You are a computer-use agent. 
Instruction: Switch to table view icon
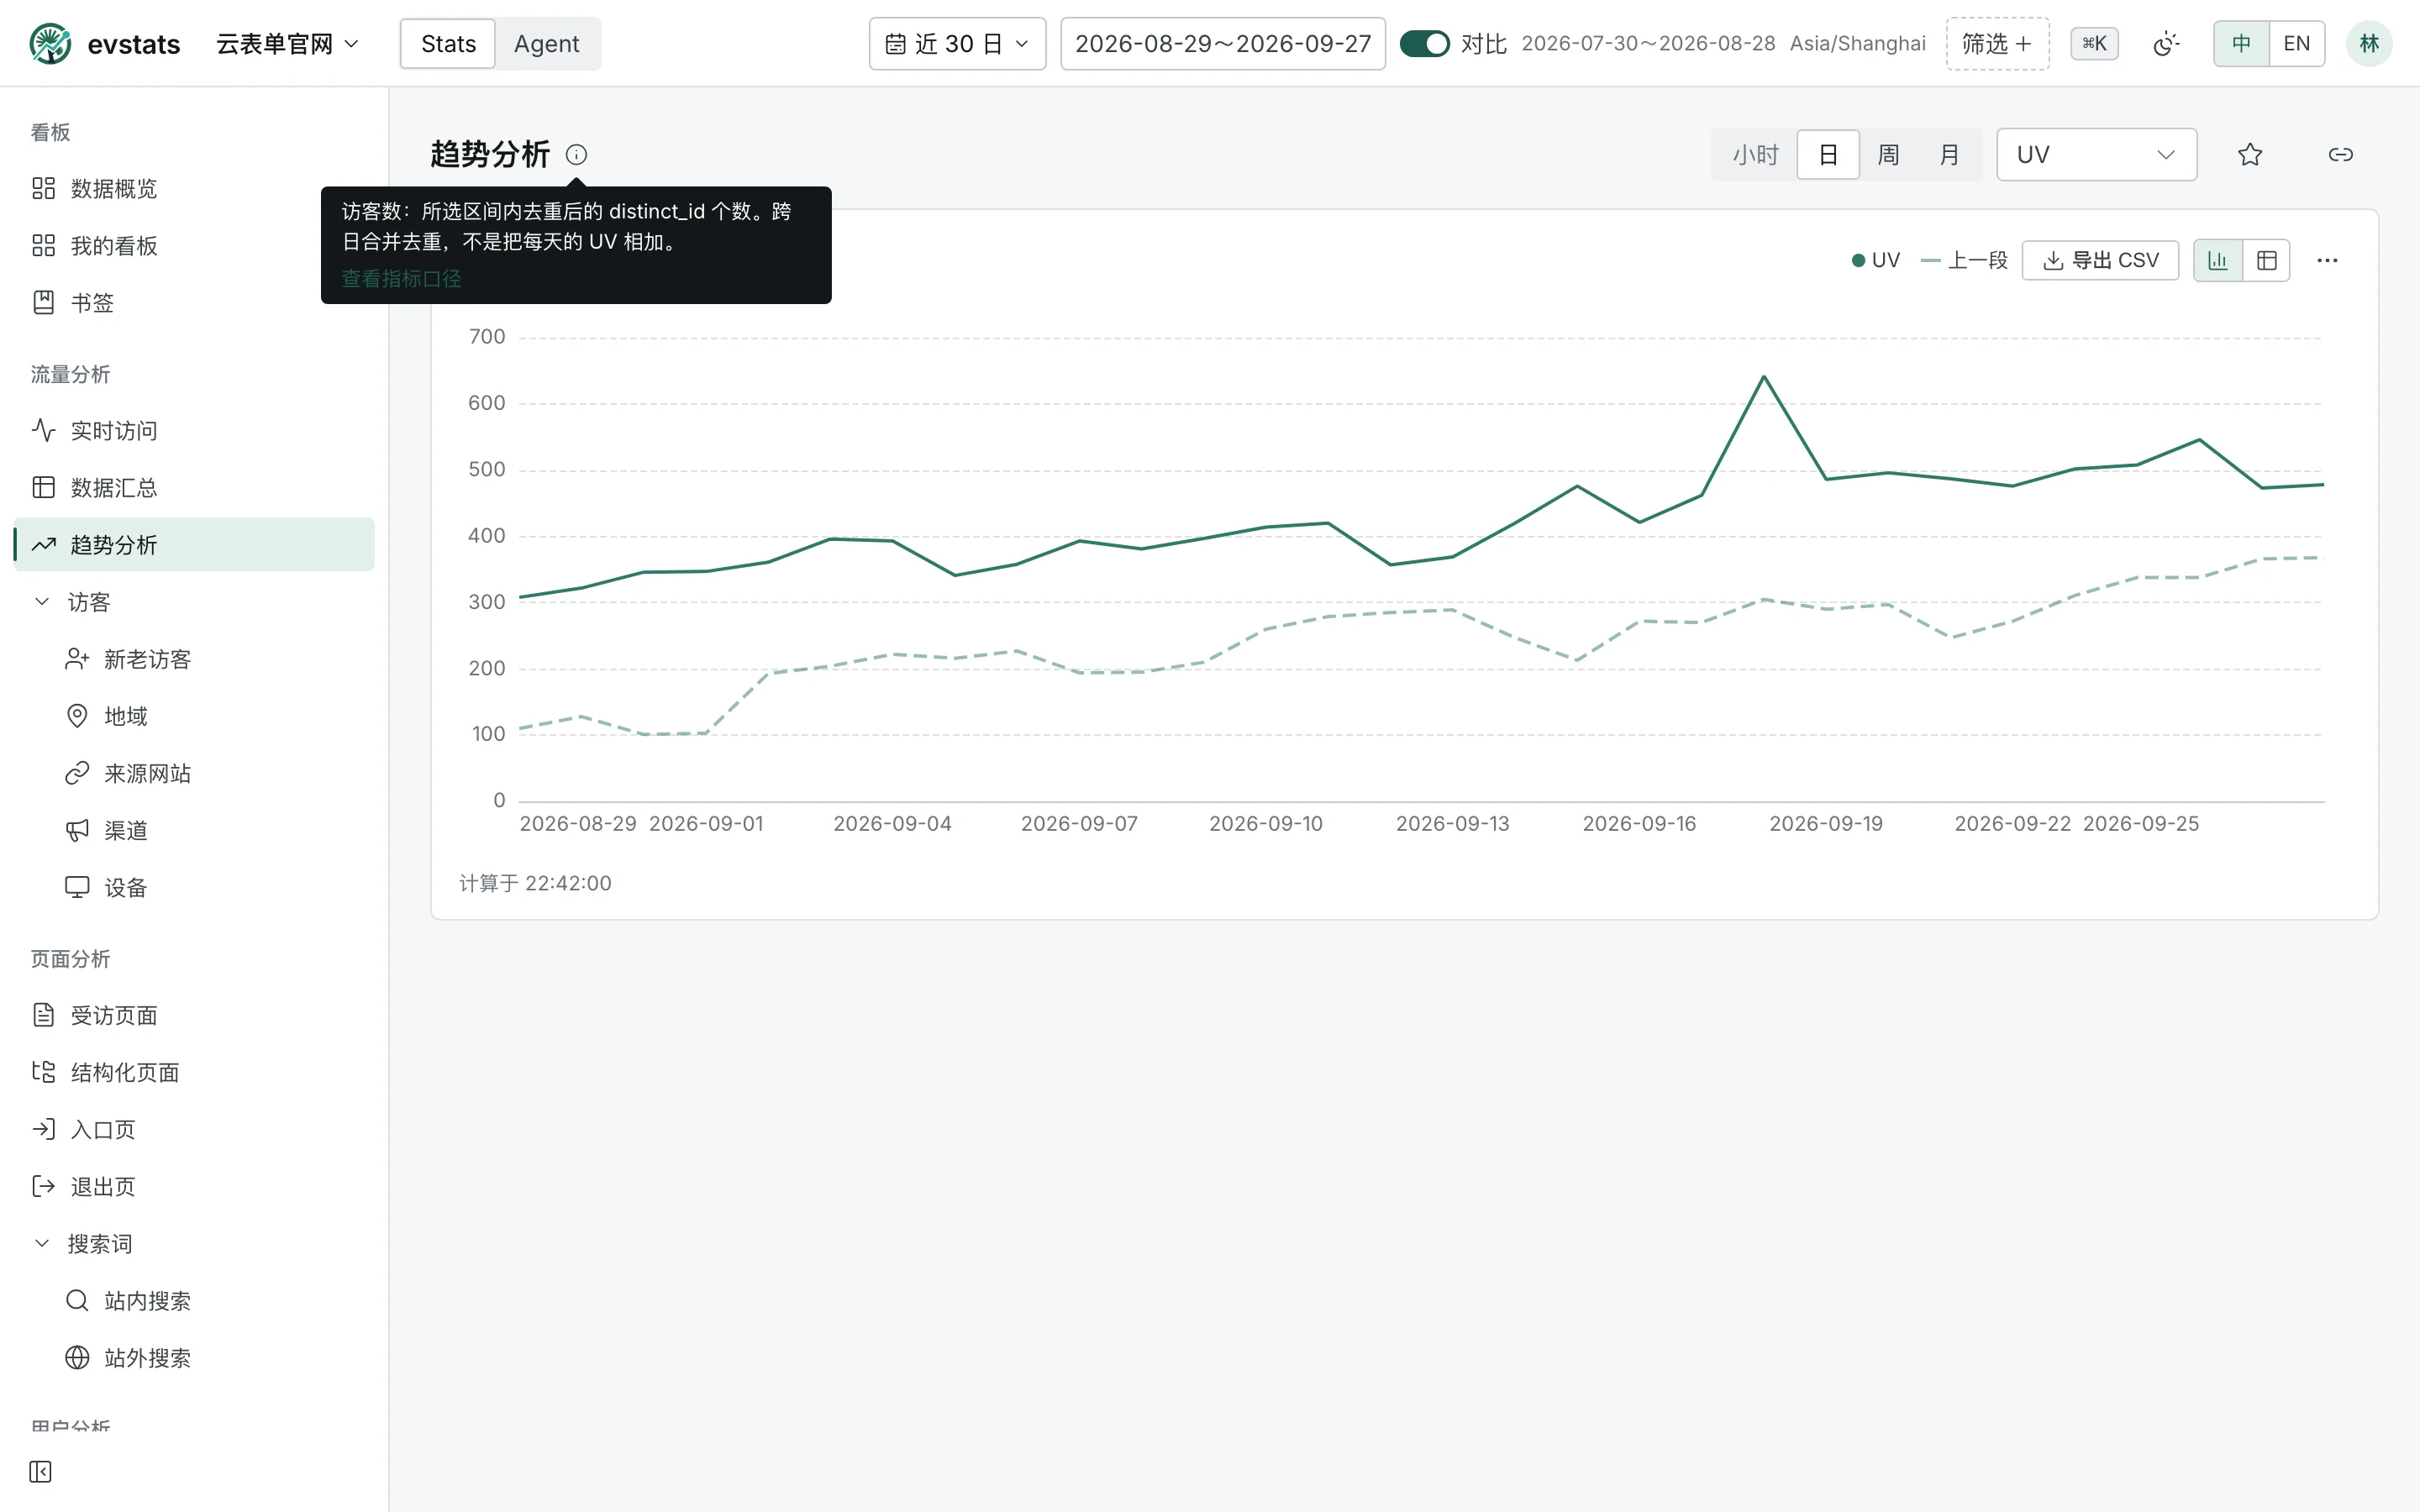(2266, 260)
